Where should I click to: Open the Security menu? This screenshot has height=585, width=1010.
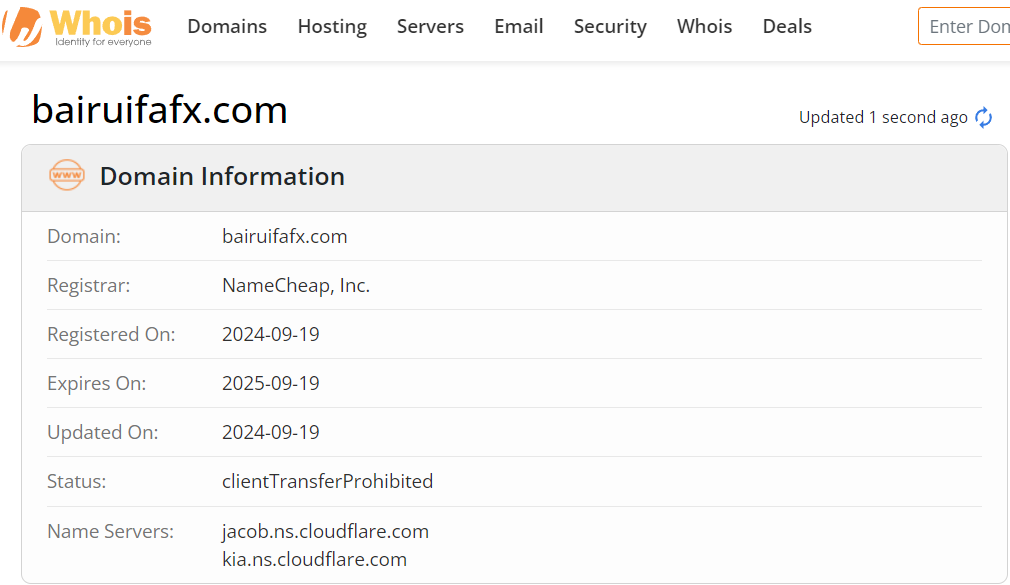click(610, 26)
